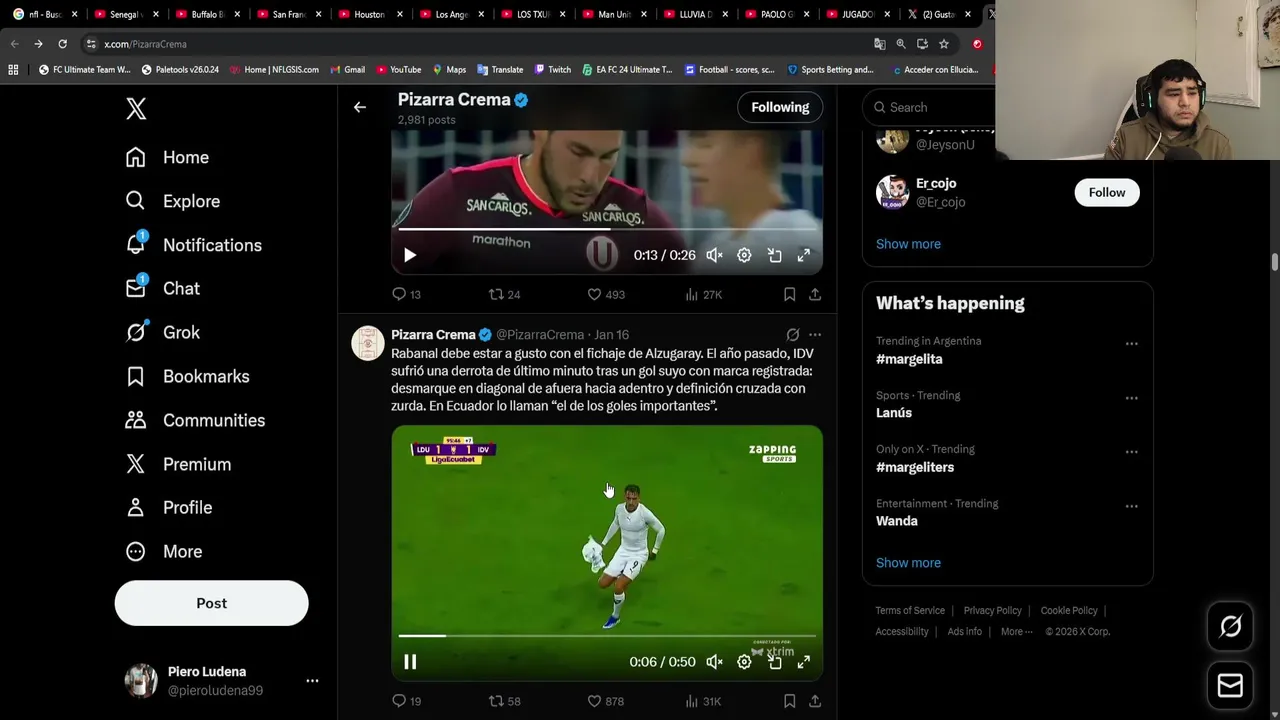Click the Post button
1280x720 pixels.
211,603
